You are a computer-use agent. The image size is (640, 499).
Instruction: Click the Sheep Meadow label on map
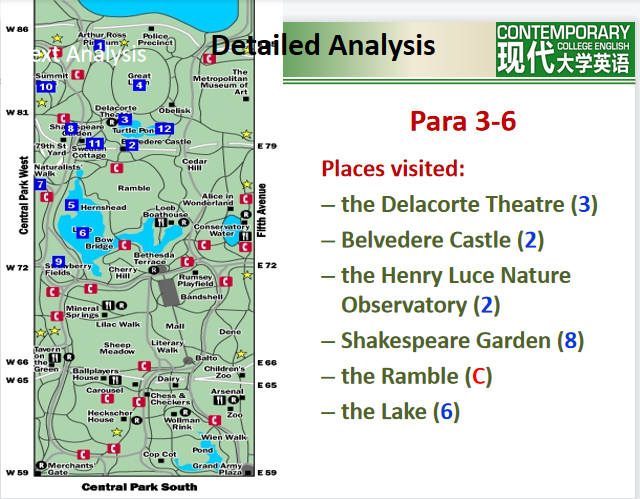point(117,349)
